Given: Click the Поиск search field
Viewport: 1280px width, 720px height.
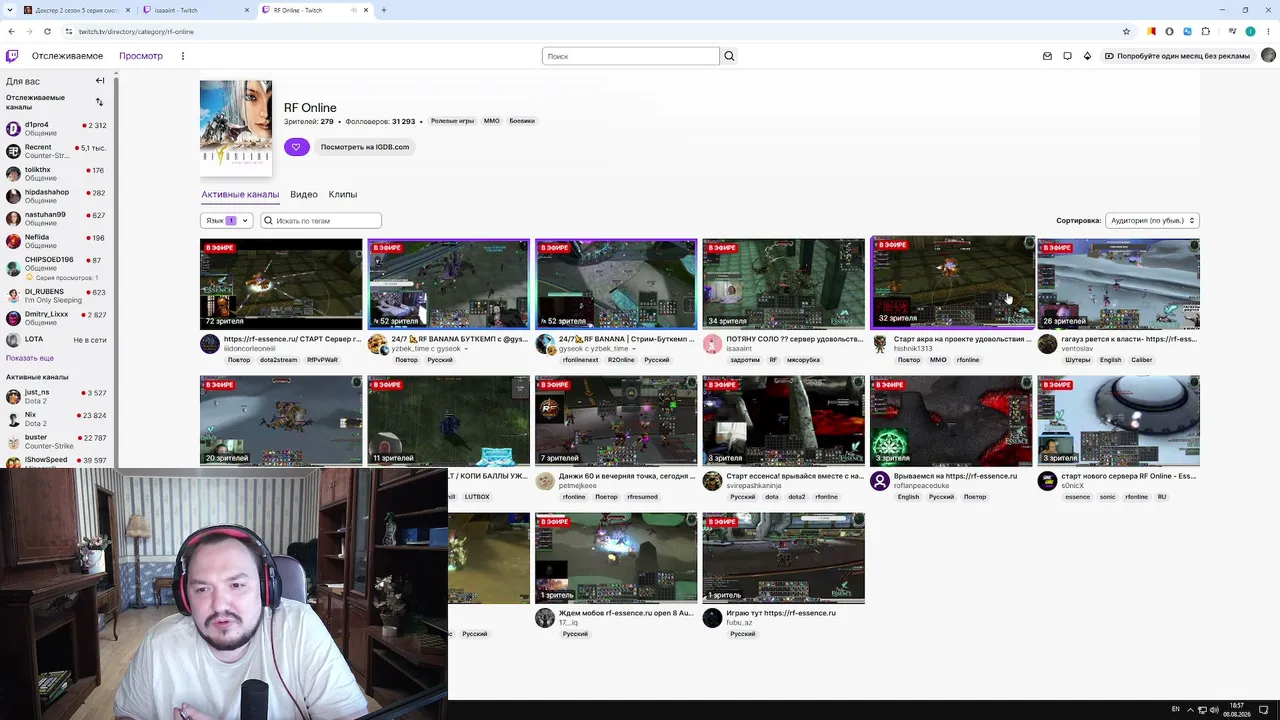Looking at the screenshot, I should tap(630, 56).
